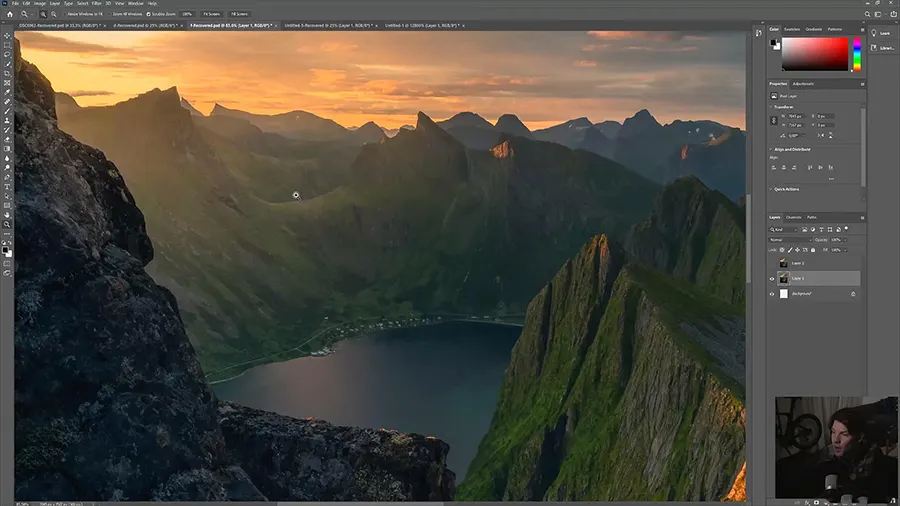This screenshot has height=506, width=900.
Task: Select the Move tool
Action: coord(7,36)
